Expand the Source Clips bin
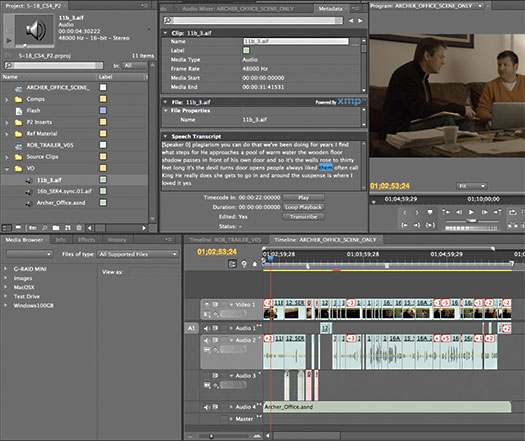The height and width of the screenshot is (441, 525). point(7,157)
